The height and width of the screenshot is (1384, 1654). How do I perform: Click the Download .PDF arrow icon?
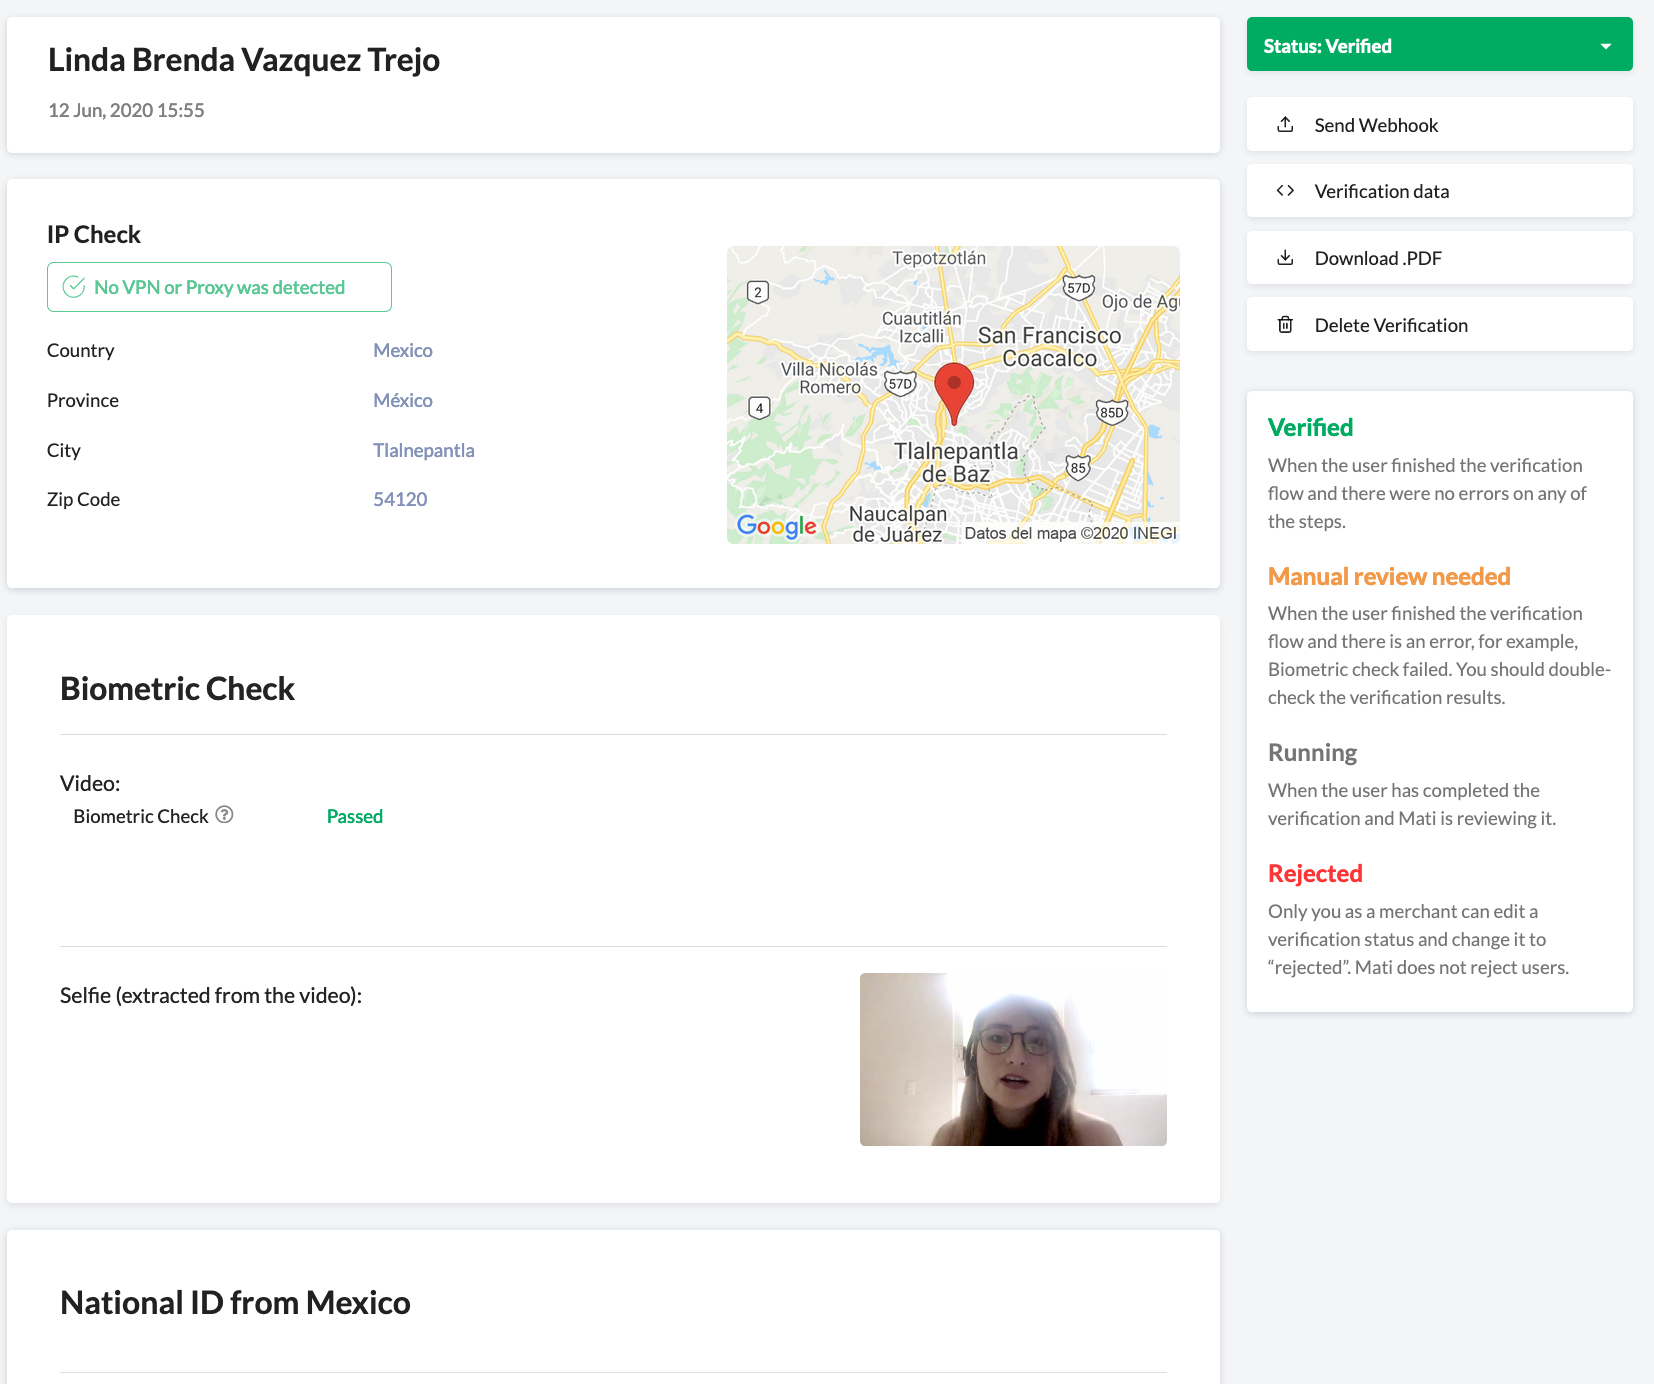1285,258
